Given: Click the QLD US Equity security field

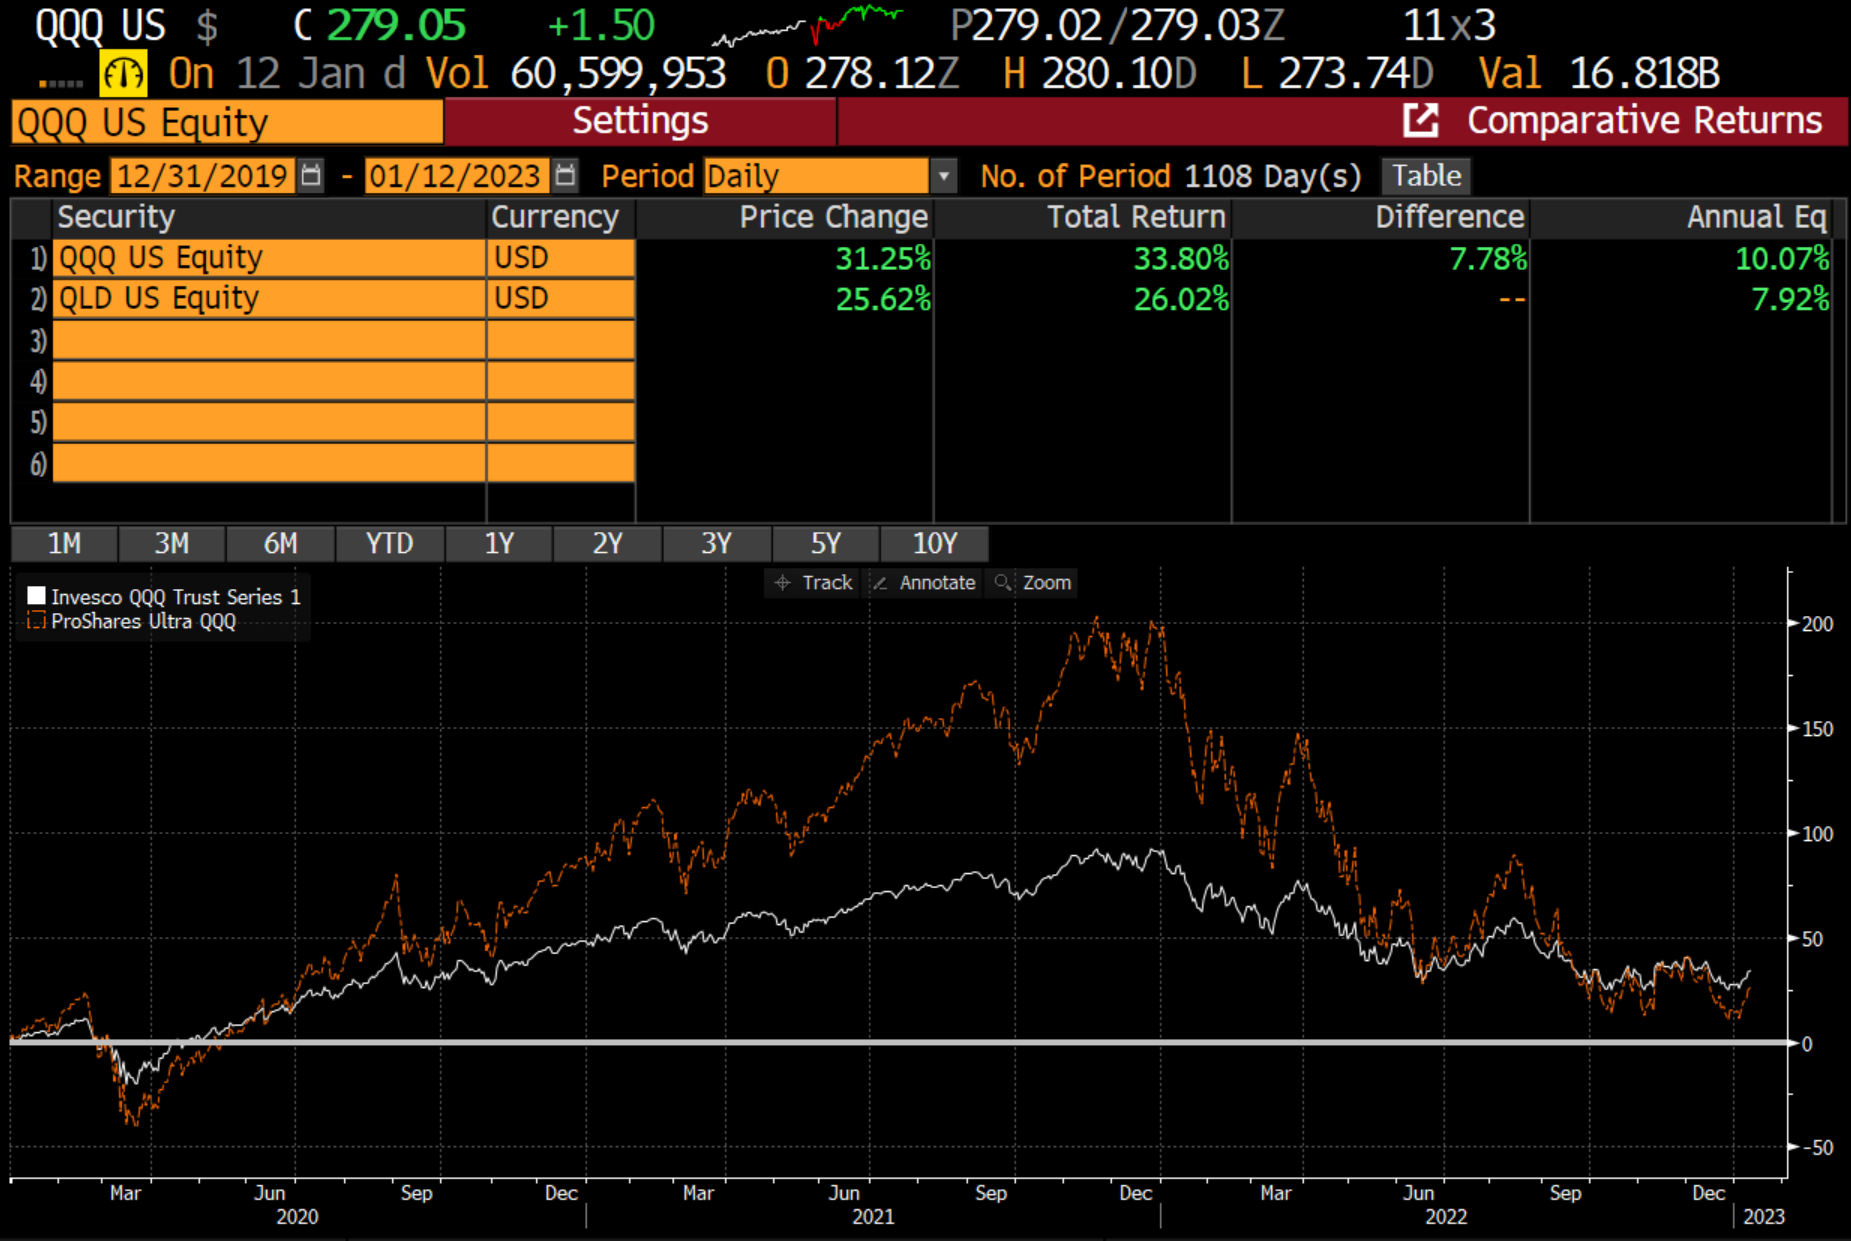Looking at the screenshot, I should tap(268, 299).
